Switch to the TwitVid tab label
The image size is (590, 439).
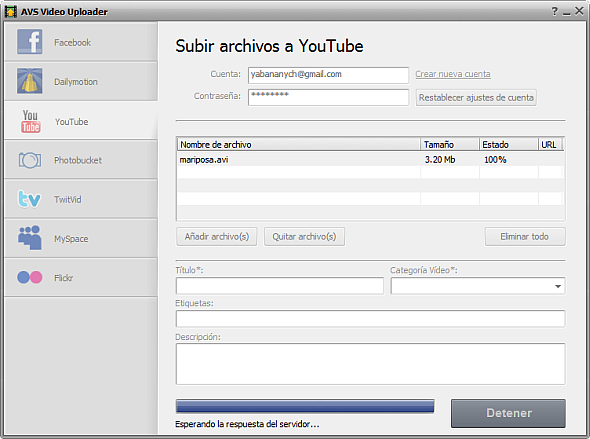coord(68,199)
